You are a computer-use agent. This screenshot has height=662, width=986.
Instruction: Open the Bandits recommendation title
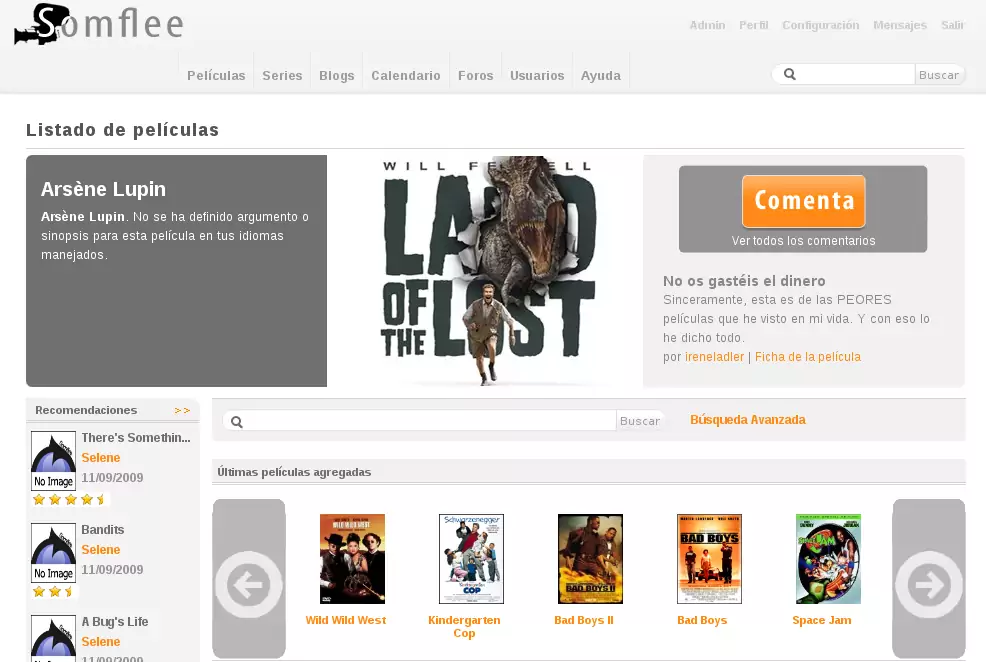pos(102,529)
